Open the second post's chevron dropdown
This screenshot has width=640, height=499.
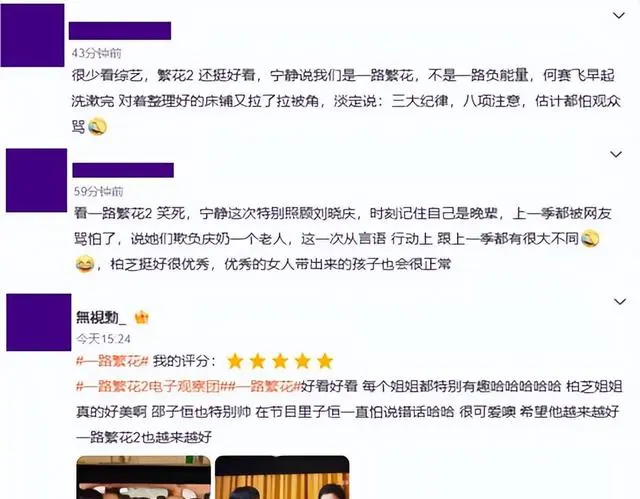[616, 154]
